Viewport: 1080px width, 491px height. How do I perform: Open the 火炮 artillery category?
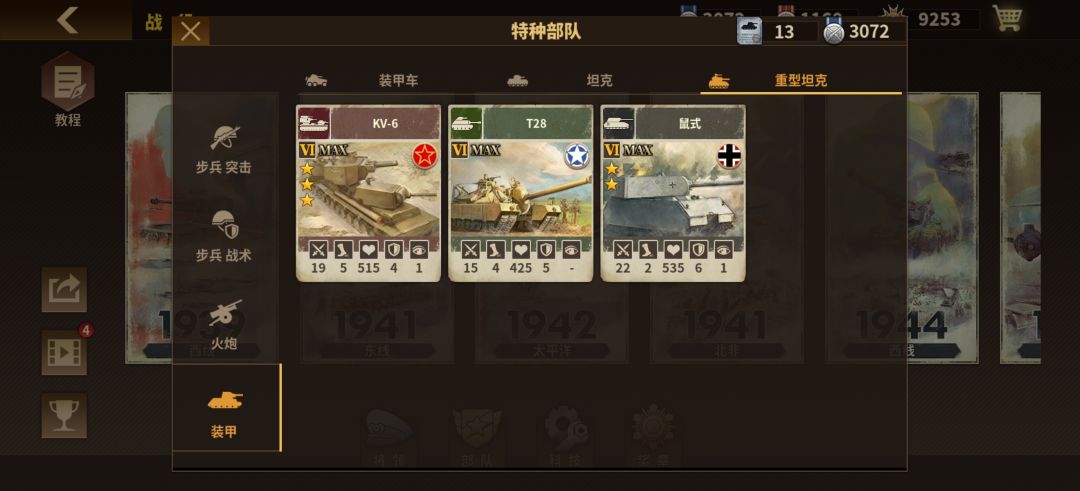(224, 324)
